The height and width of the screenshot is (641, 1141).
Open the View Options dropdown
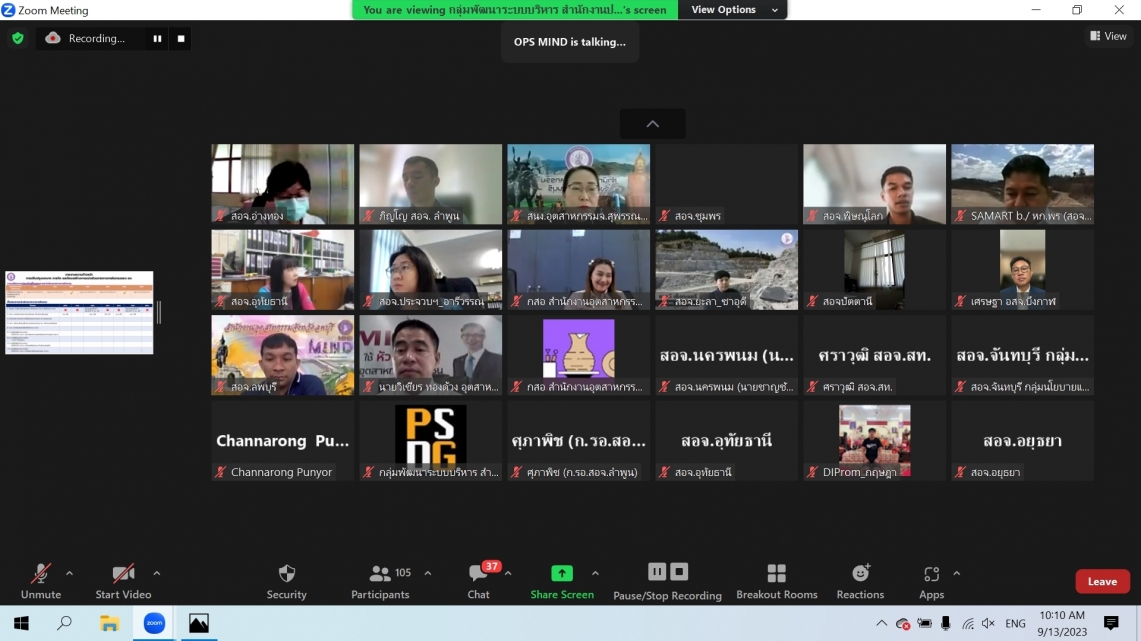click(733, 9)
